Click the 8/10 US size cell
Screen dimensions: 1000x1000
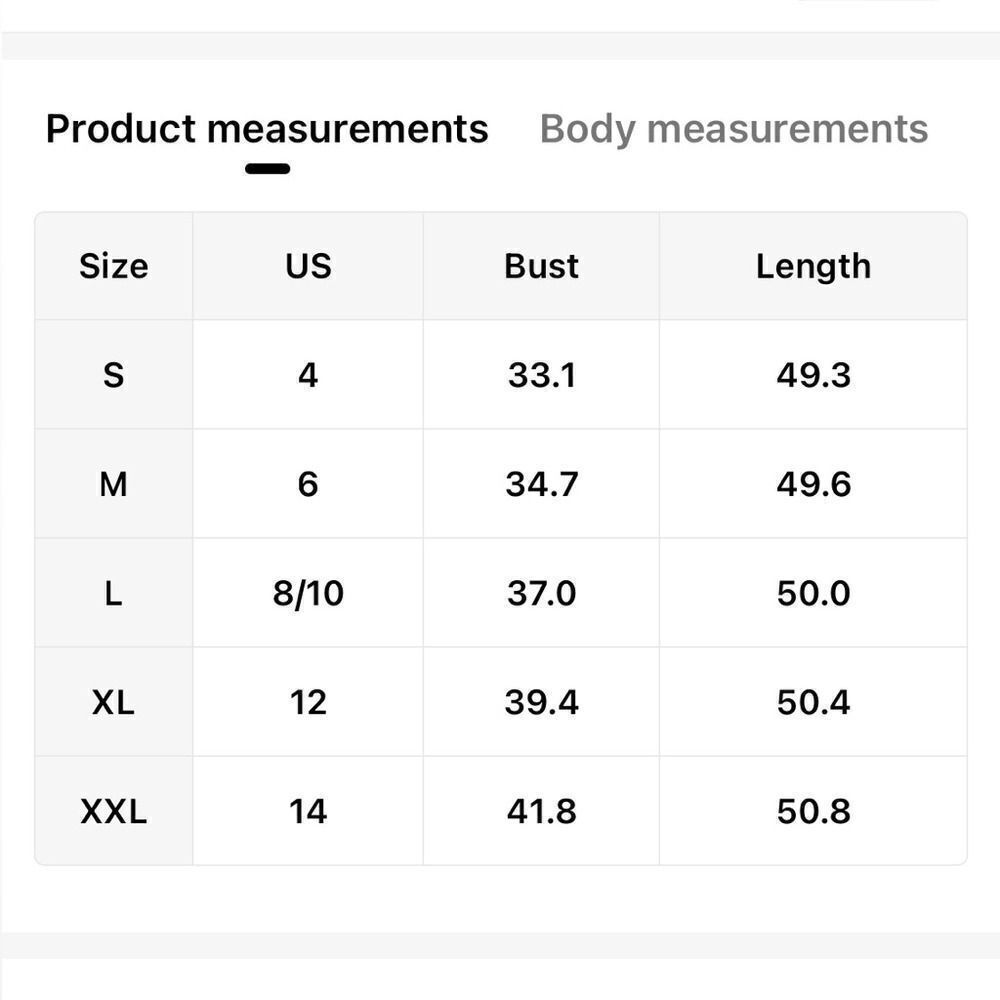click(x=308, y=594)
